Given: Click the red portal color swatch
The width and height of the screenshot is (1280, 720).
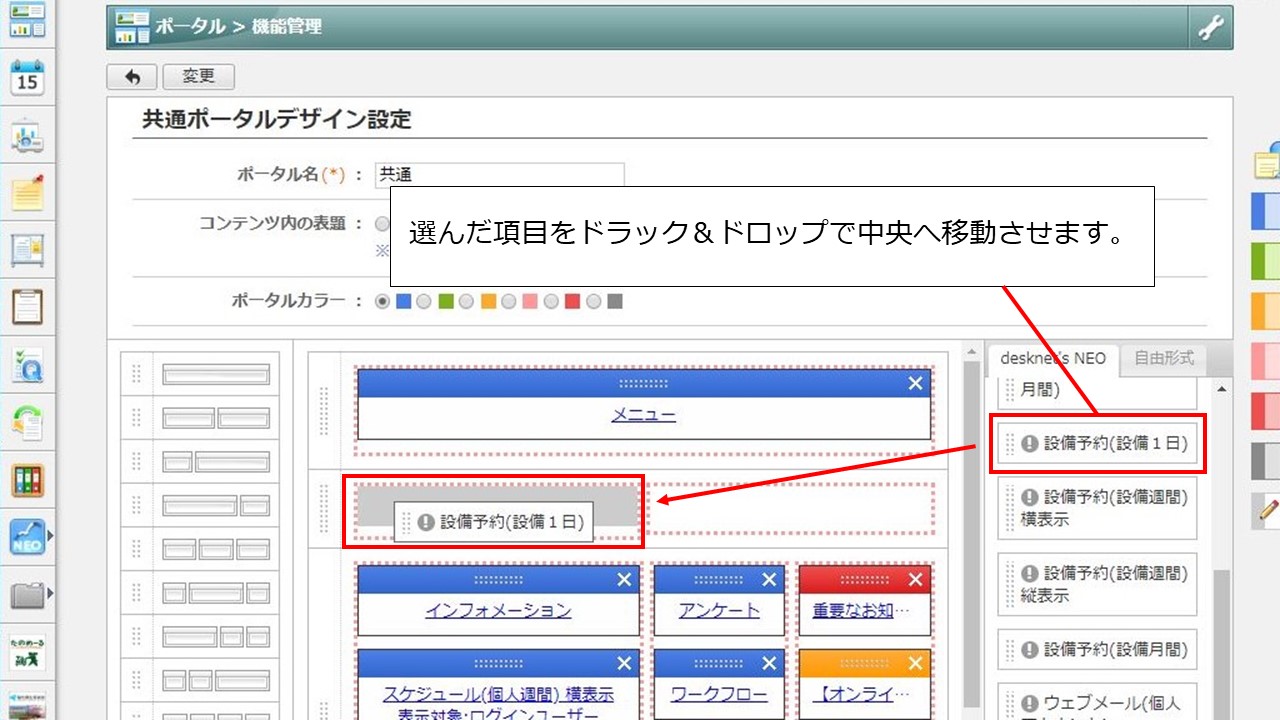Looking at the screenshot, I should click(x=572, y=301).
